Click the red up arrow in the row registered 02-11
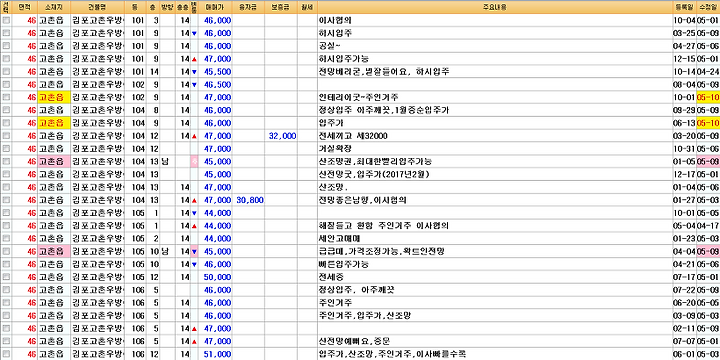The image size is (720, 360). point(194,329)
